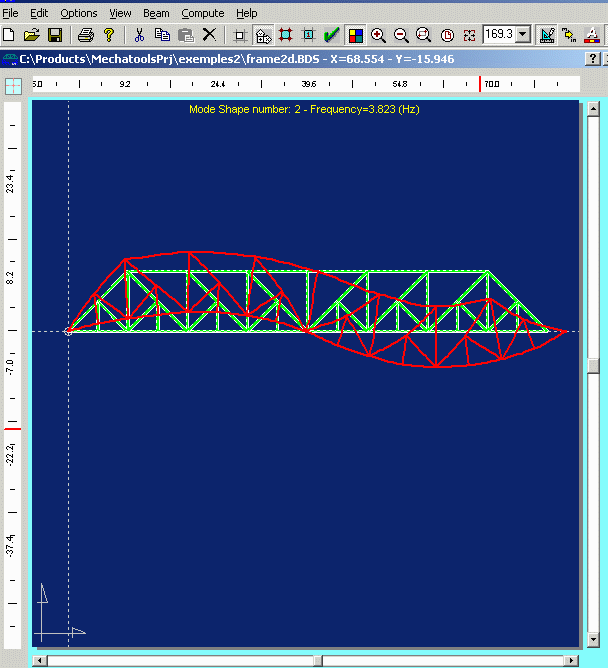This screenshot has width=608, height=668.
Task: Click the file path title bar text
Action: pyautogui.click(x=237, y=59)
